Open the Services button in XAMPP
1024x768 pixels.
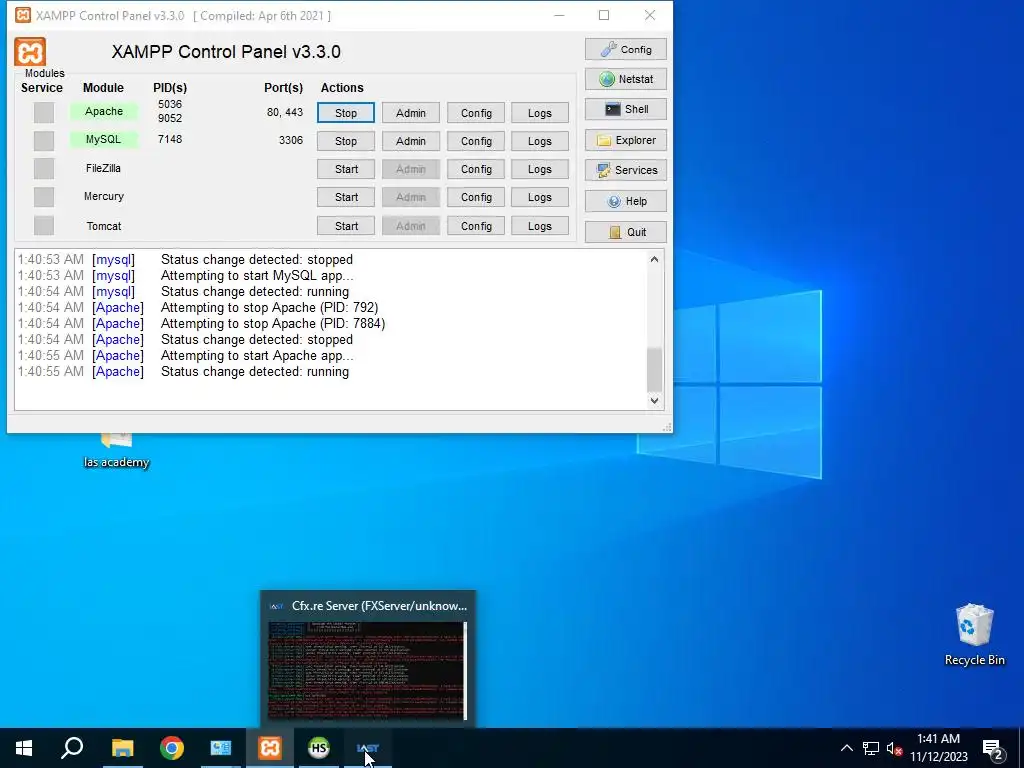tap(626, 170)
